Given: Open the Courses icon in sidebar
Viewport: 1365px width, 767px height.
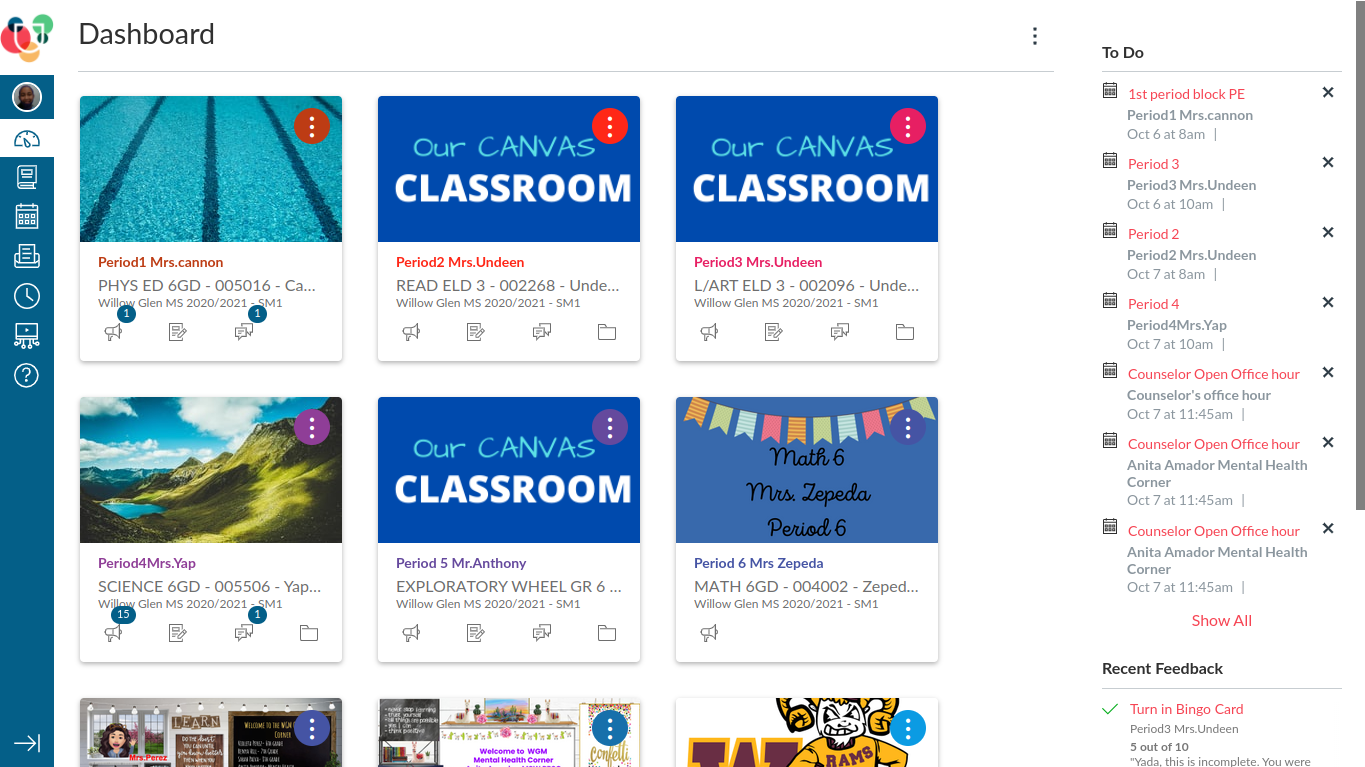Looking at the screenshot, I should (27, 178).
